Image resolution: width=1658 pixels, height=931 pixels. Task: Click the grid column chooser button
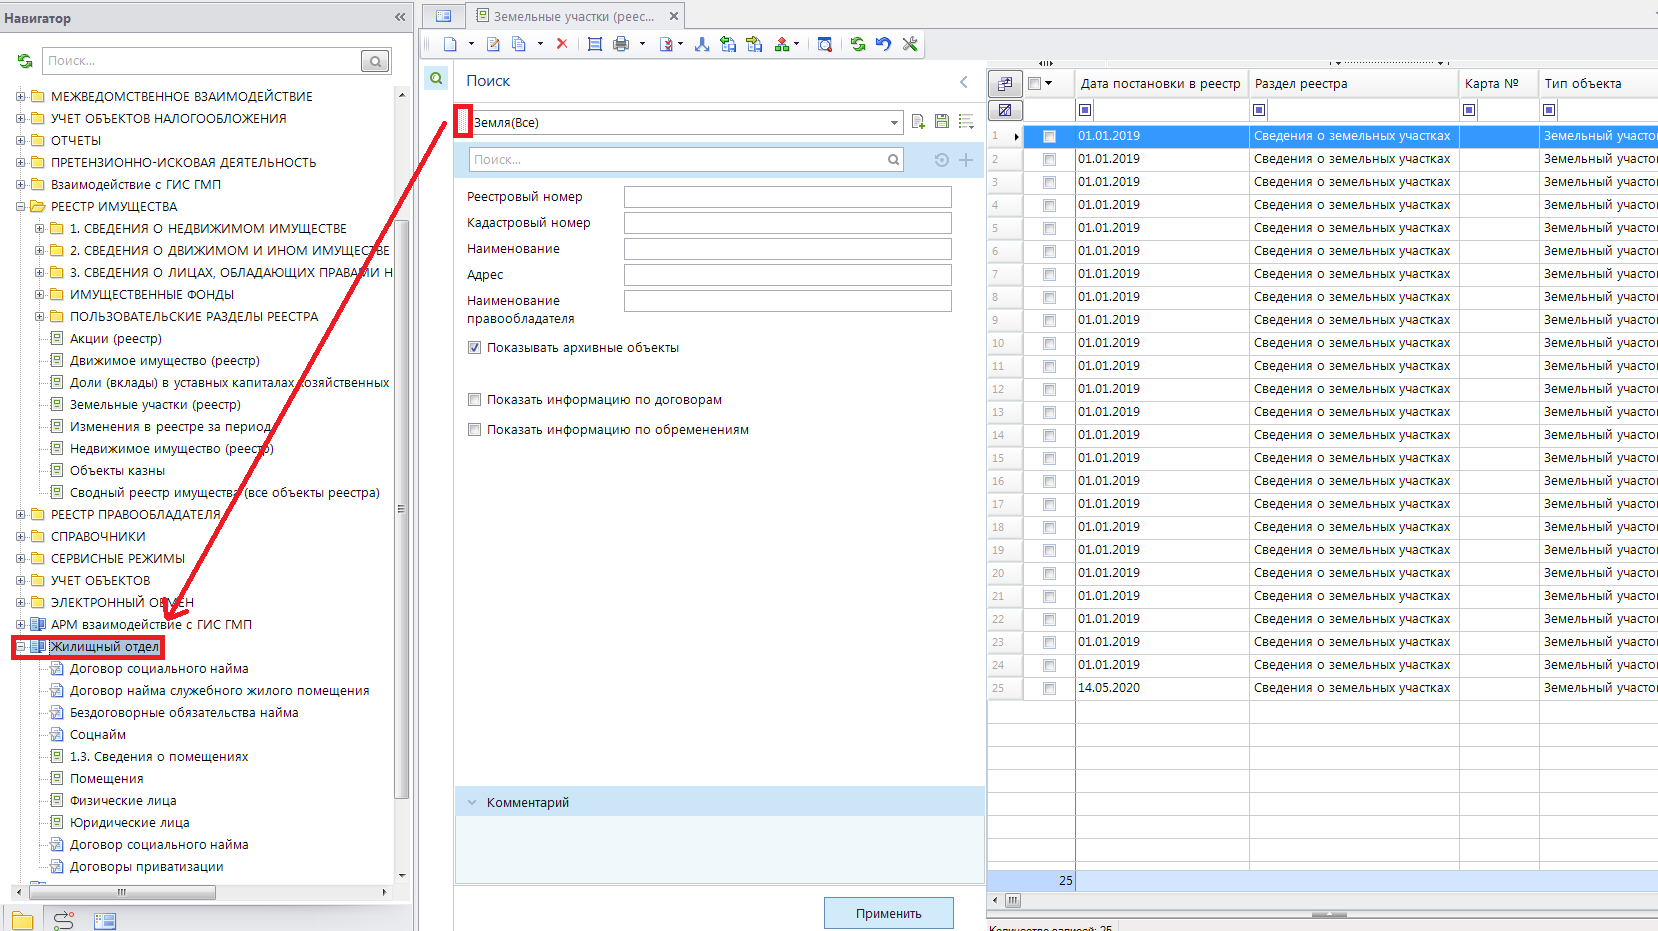click(1005, 84)
